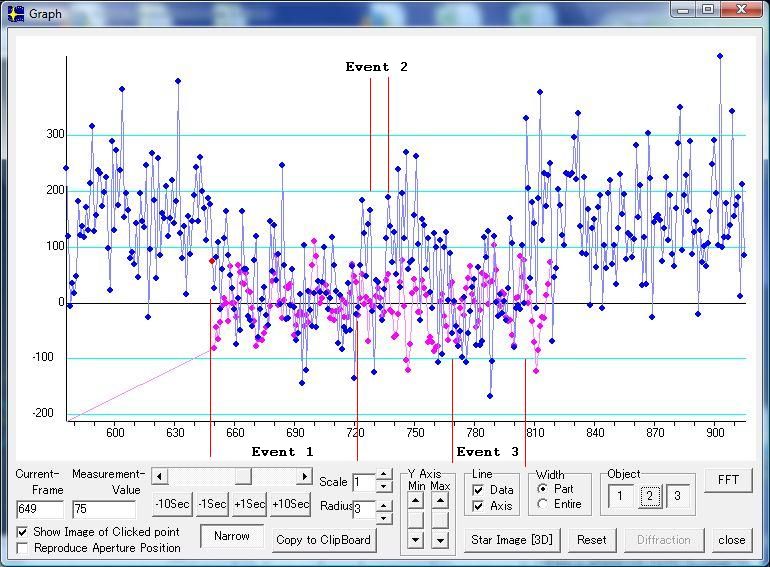This screenshot has width=770, height=567.
Task: Decrease Radius with down arrow
Action: [384, 517]
